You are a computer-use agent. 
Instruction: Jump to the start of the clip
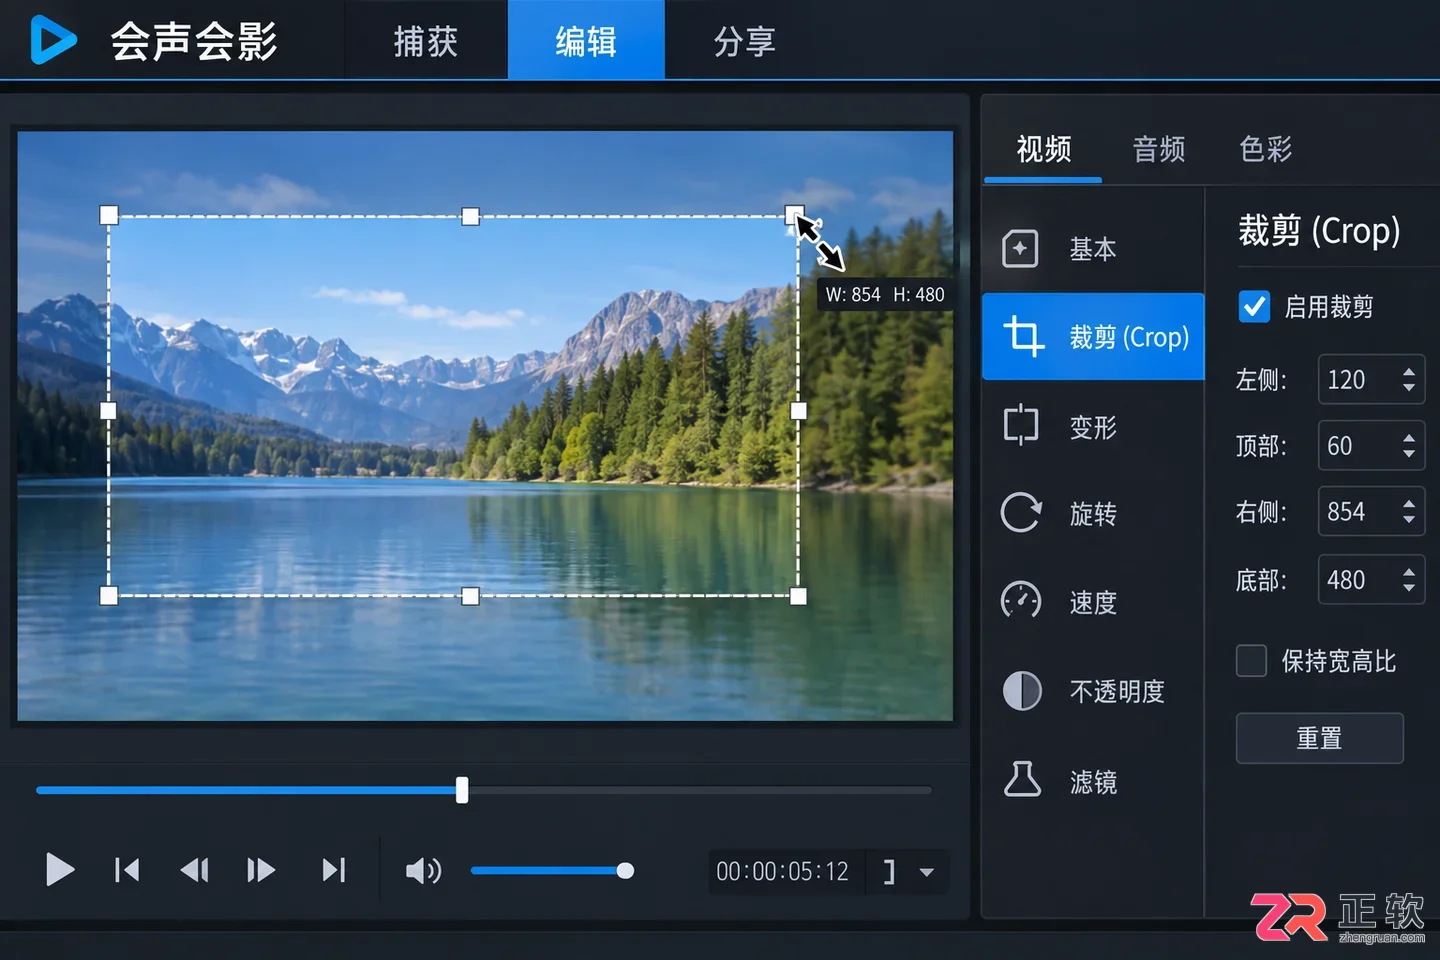click(x=127, y=870)
